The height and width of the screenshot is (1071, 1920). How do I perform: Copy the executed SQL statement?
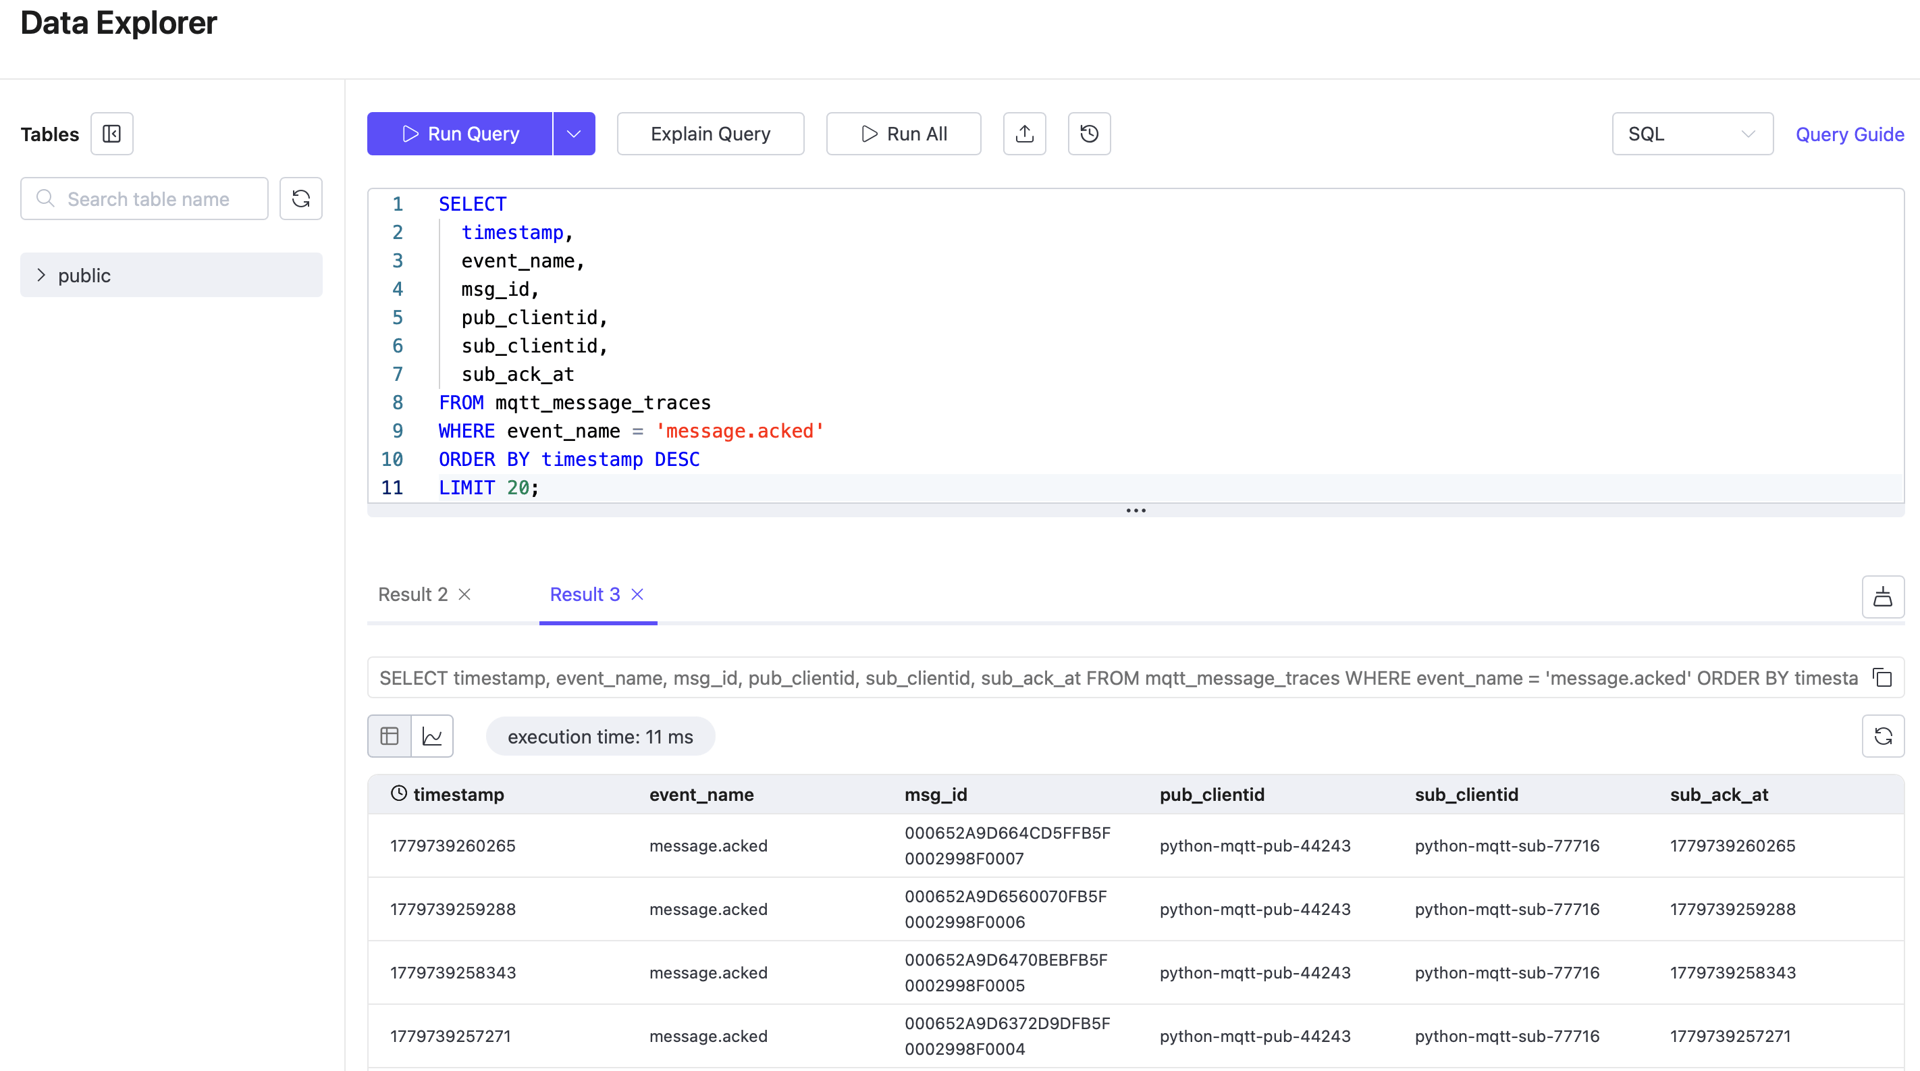coord(1882,678)
